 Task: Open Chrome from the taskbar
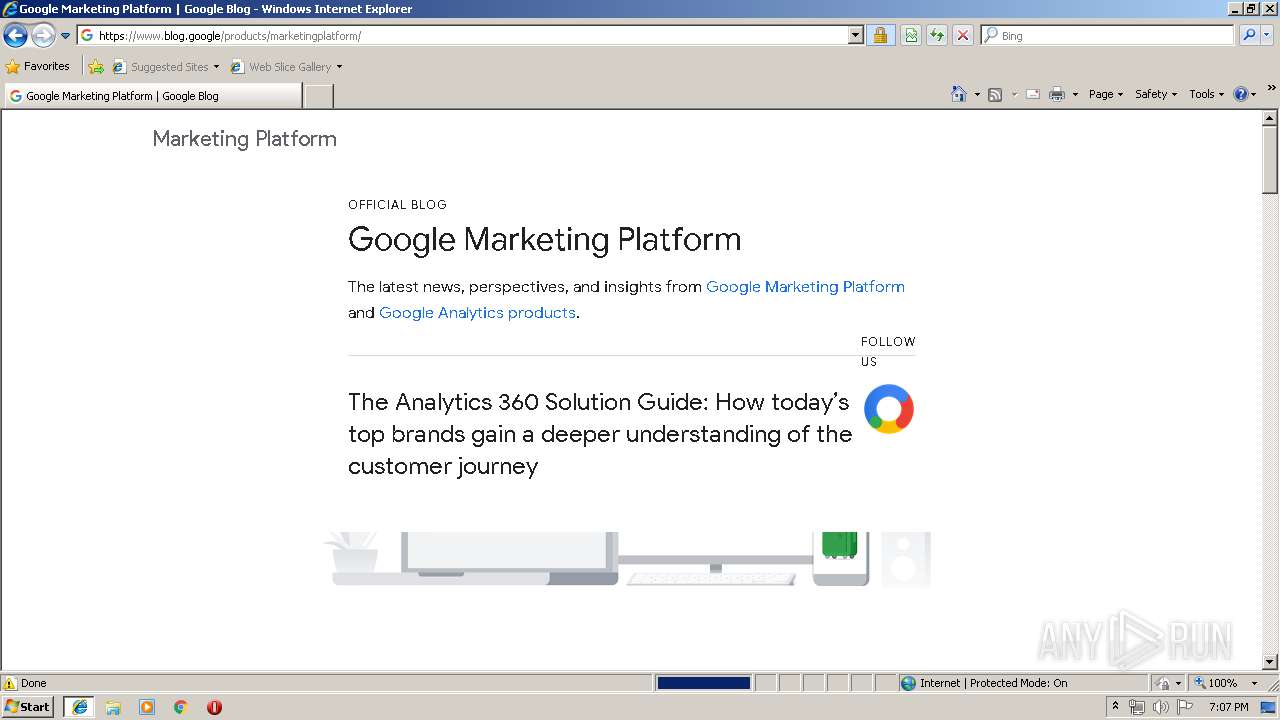[181, 707]
